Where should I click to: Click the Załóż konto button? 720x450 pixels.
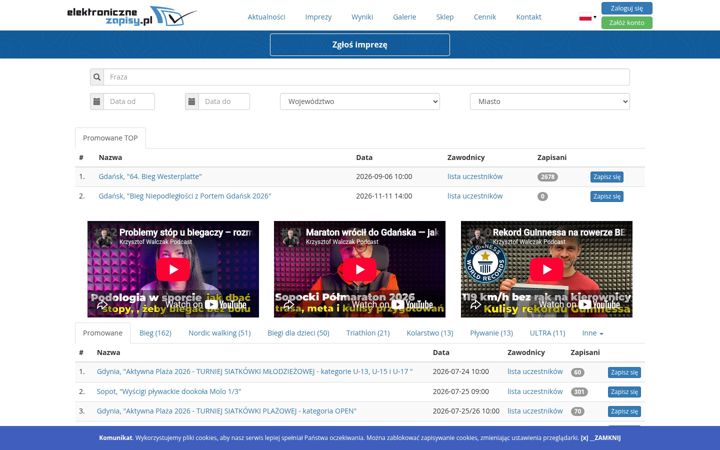627,22
